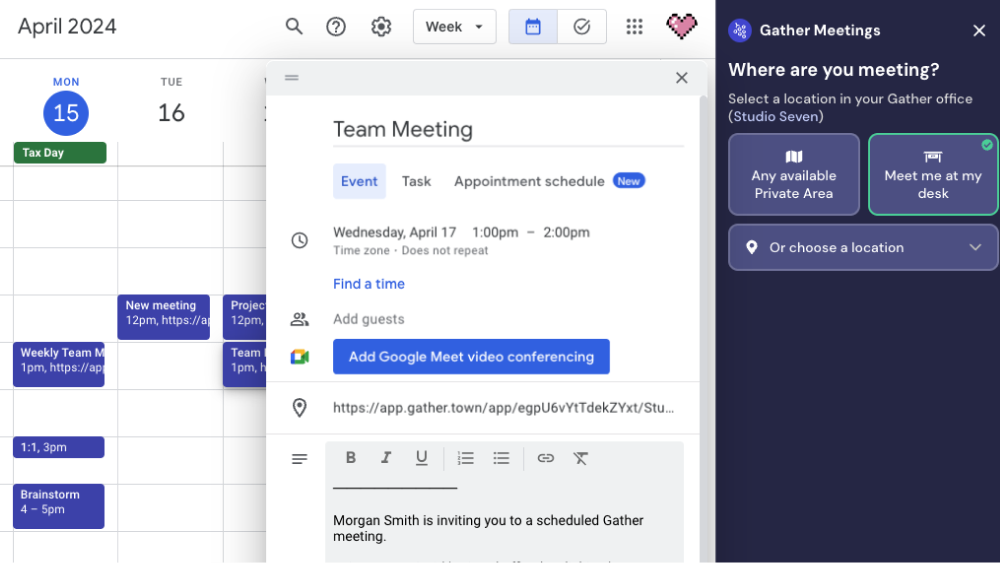The width and height of the screenshot is (1000, 563).
Task: Select Monday 15 date header
Action: (x=66, y=113)
